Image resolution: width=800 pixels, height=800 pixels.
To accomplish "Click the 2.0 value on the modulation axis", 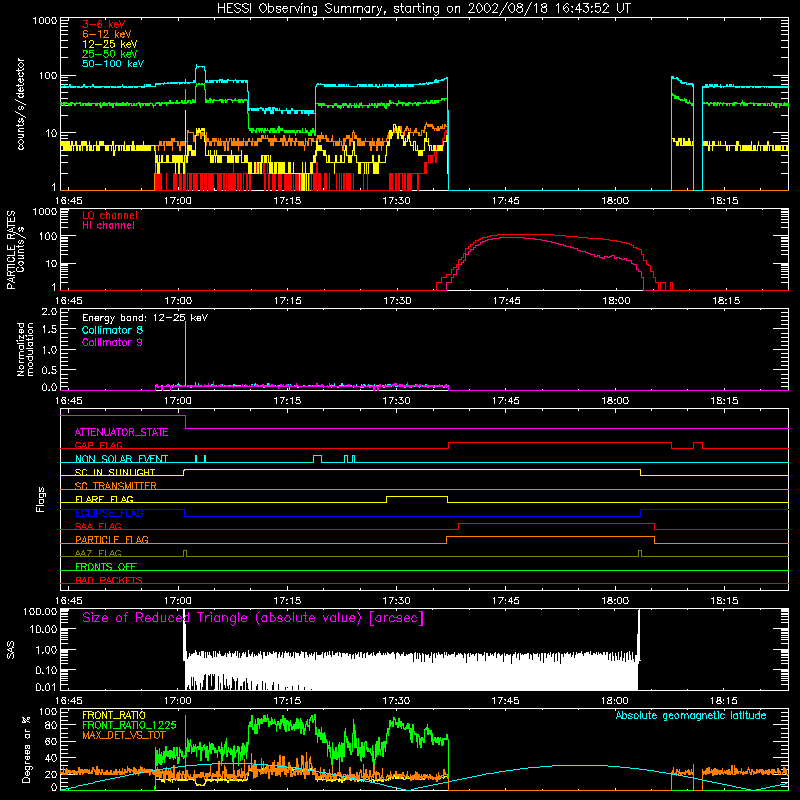I will point(49,312).
